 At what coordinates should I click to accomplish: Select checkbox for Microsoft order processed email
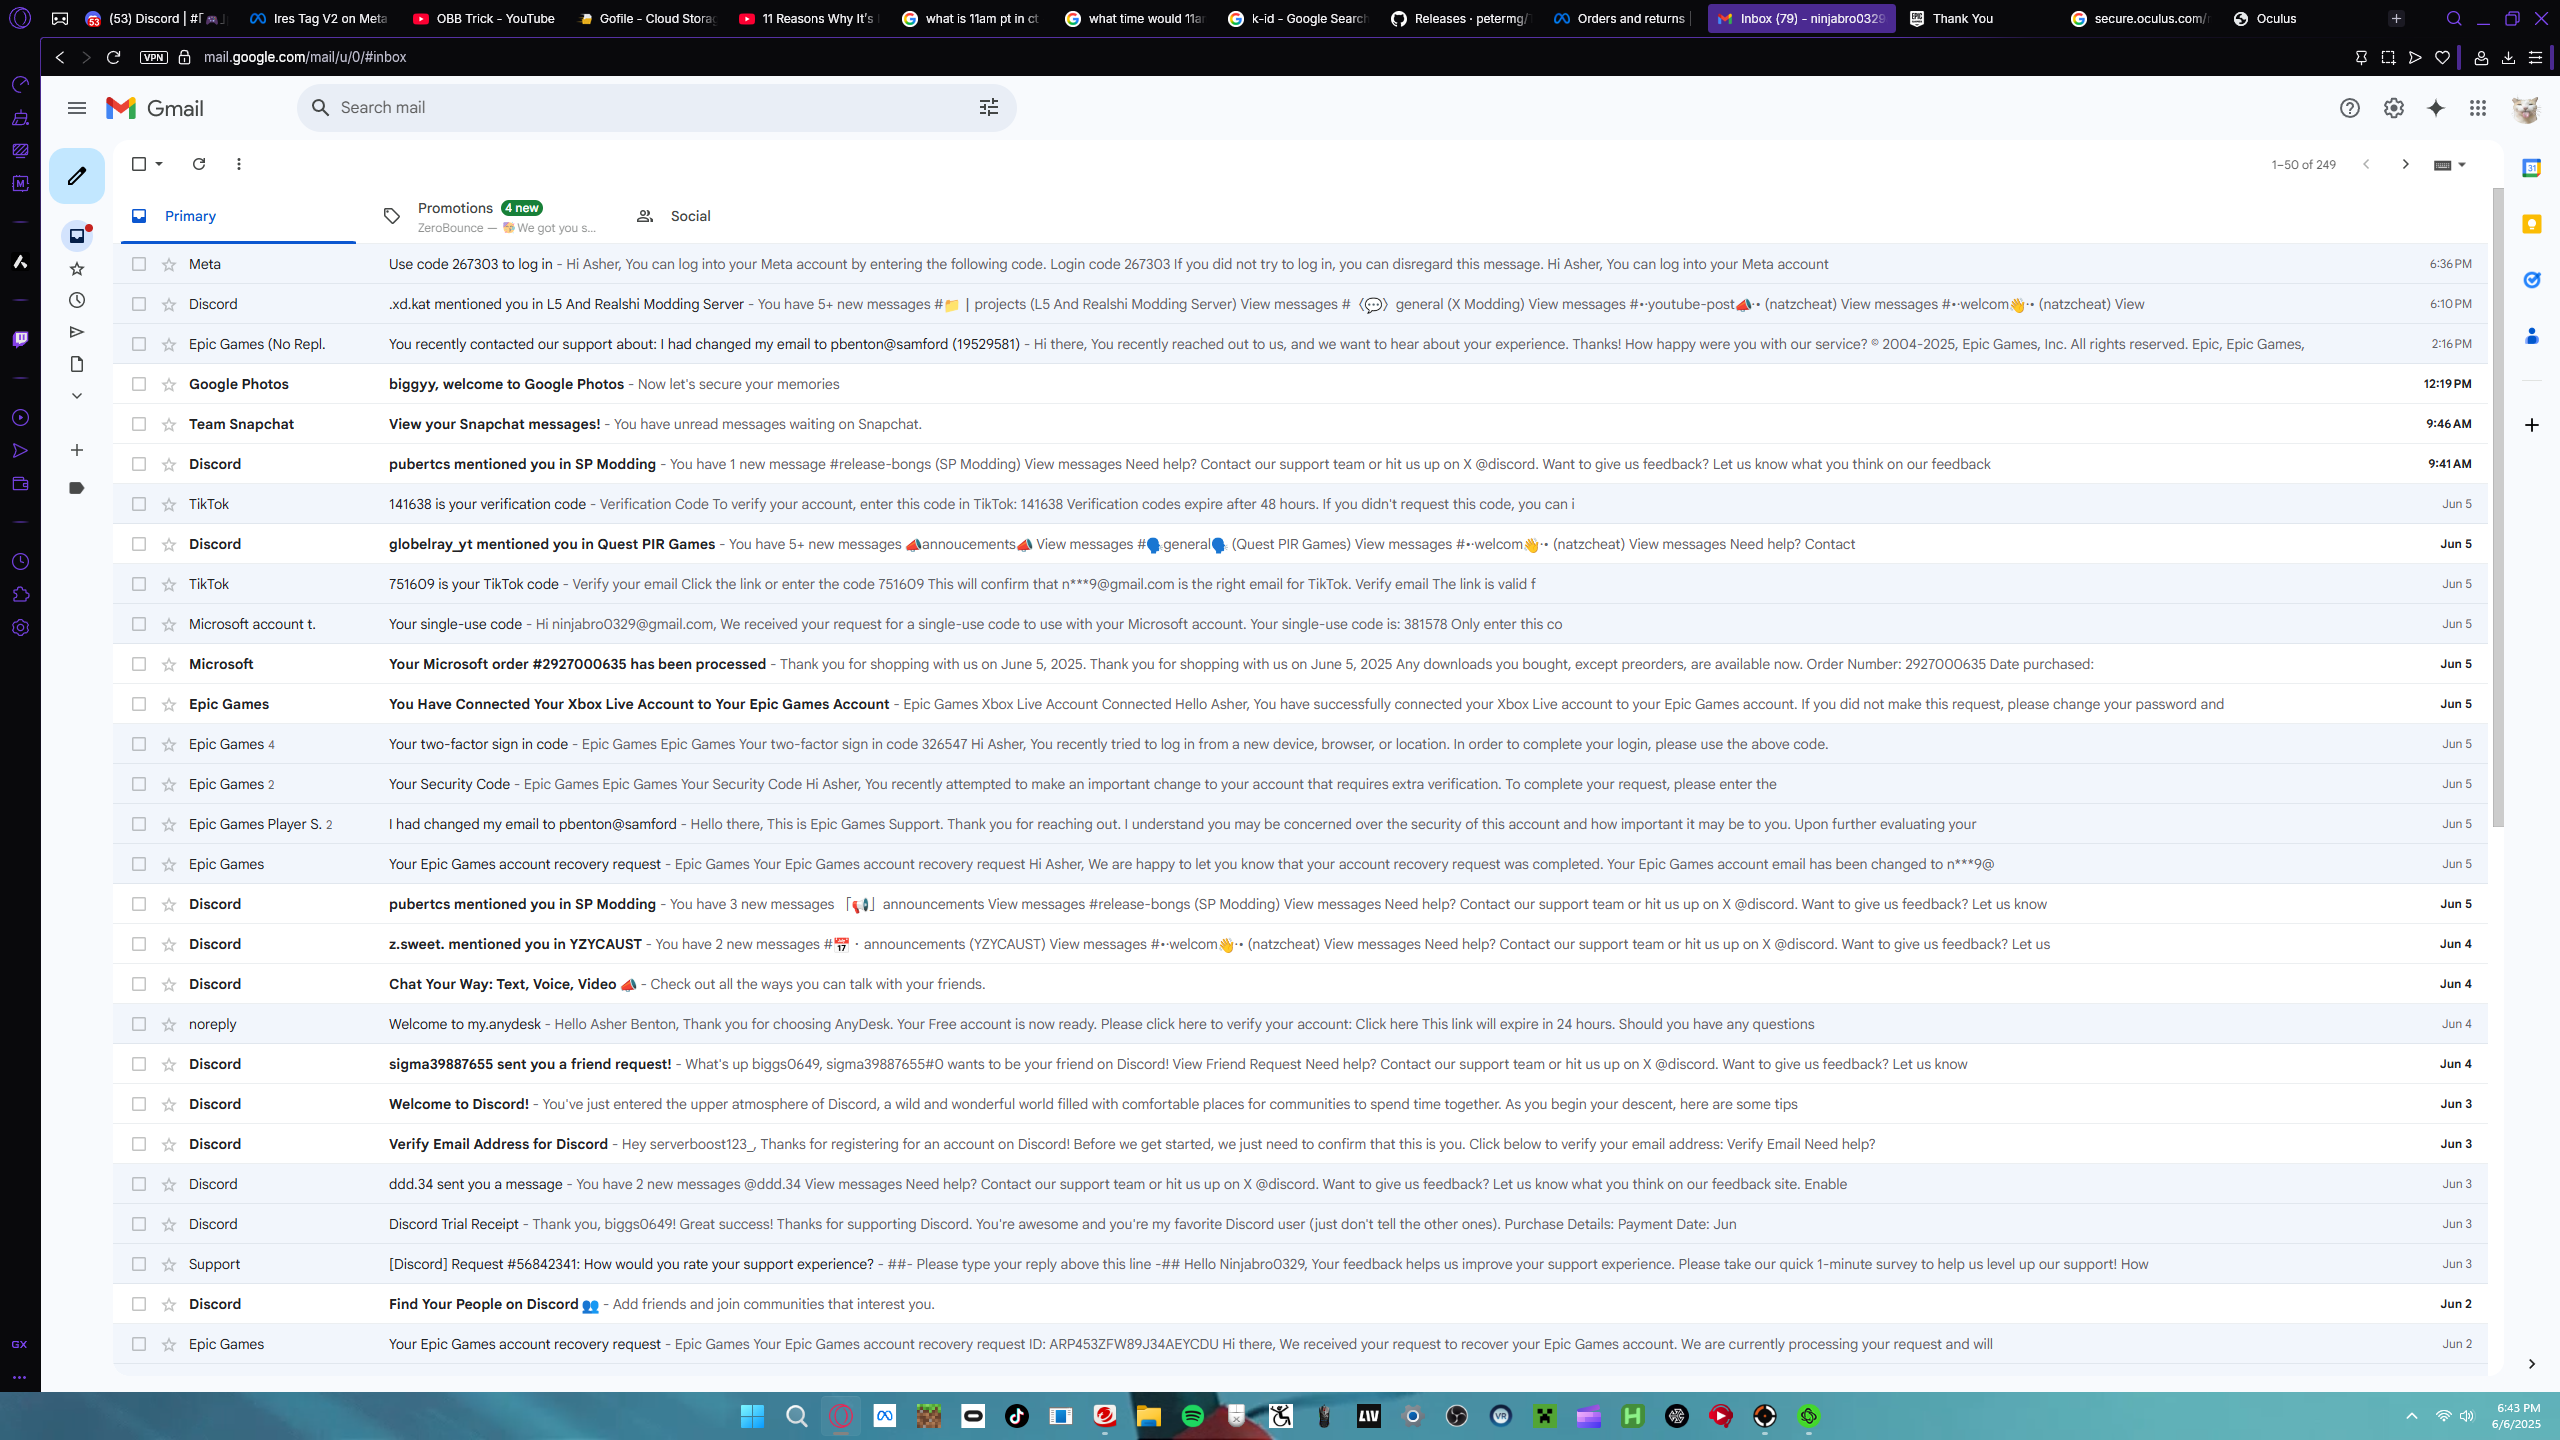(x=139, y=664)
